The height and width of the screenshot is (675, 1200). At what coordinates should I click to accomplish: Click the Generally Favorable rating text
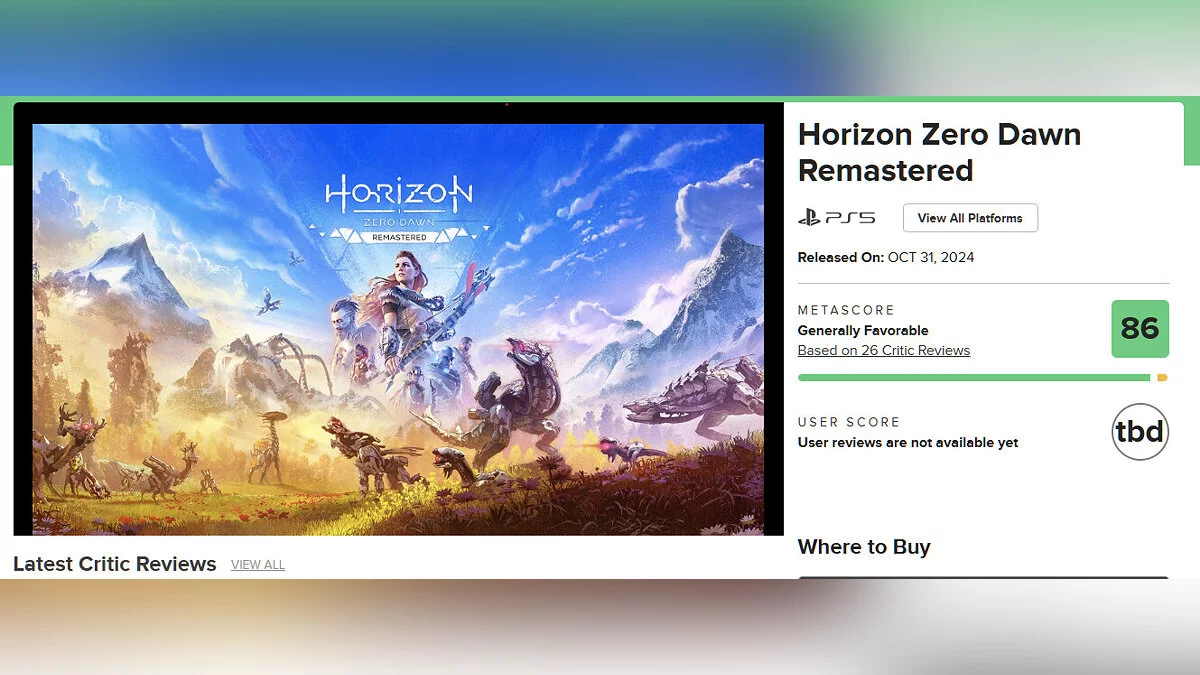[x=863, y=330]
